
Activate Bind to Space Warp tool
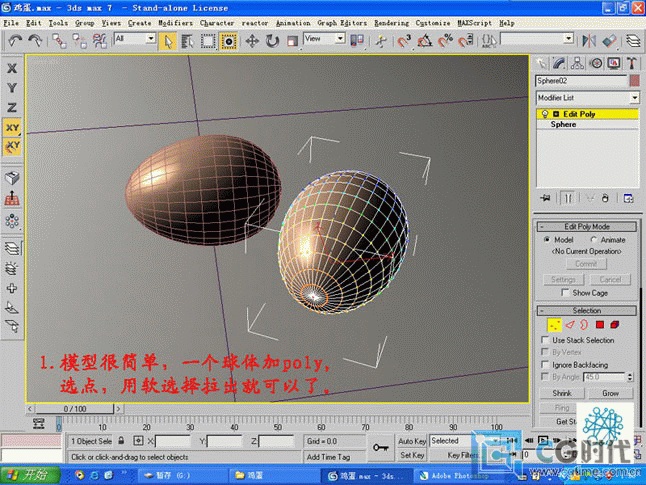coord(100,41)
